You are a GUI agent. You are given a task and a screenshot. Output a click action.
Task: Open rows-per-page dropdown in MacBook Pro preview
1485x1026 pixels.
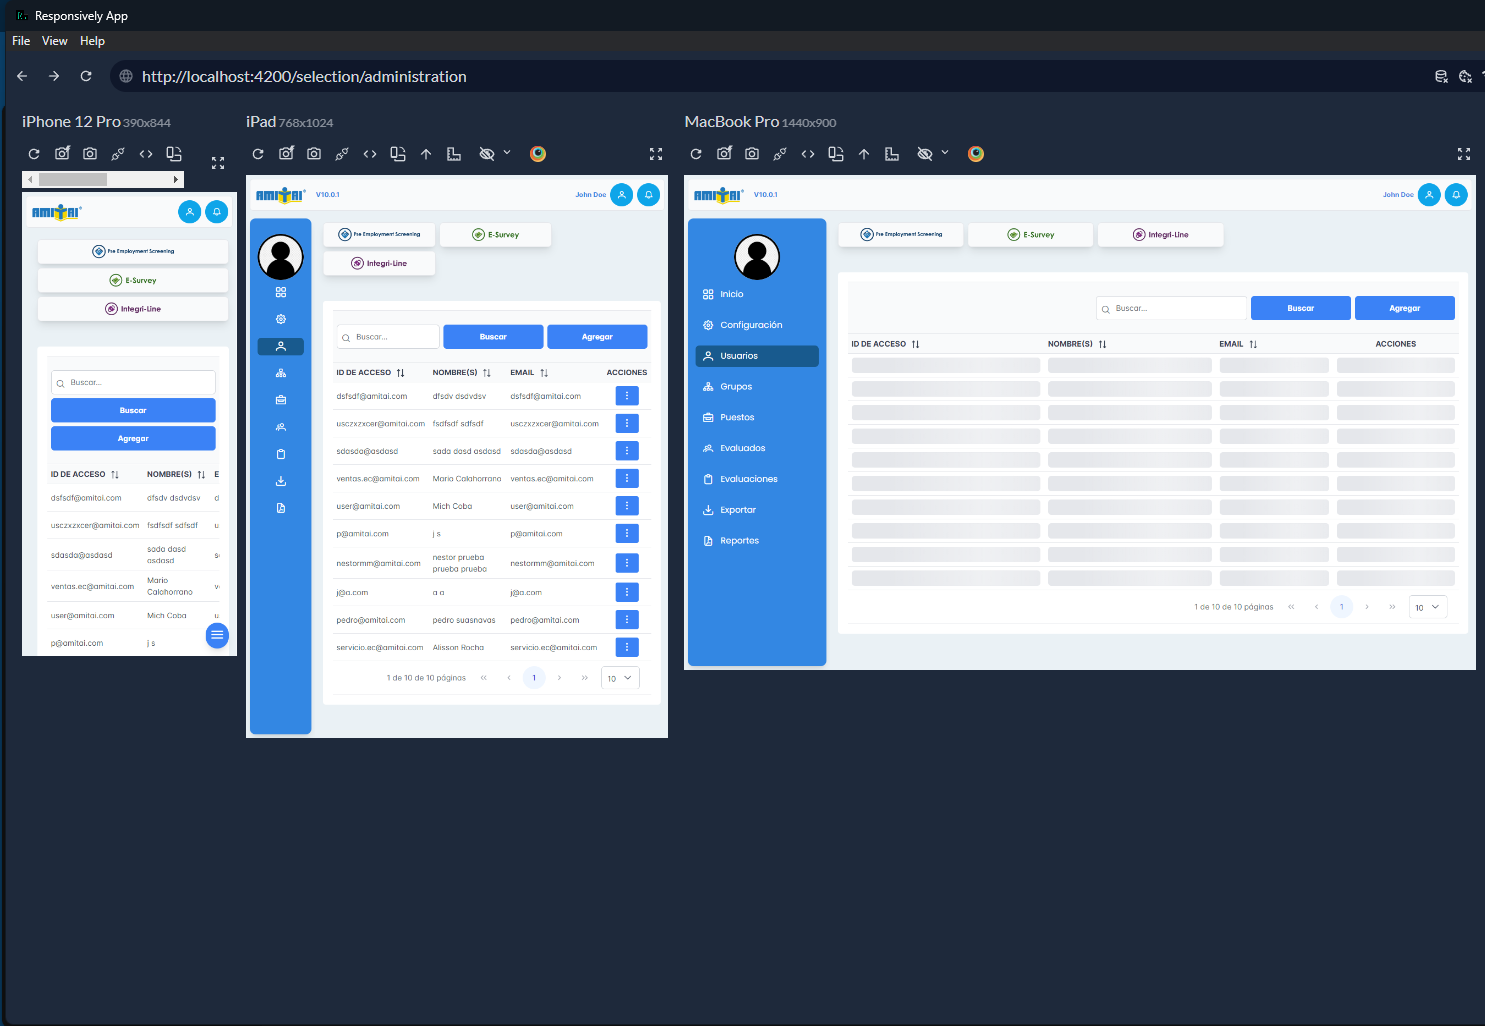point(1427,607)
